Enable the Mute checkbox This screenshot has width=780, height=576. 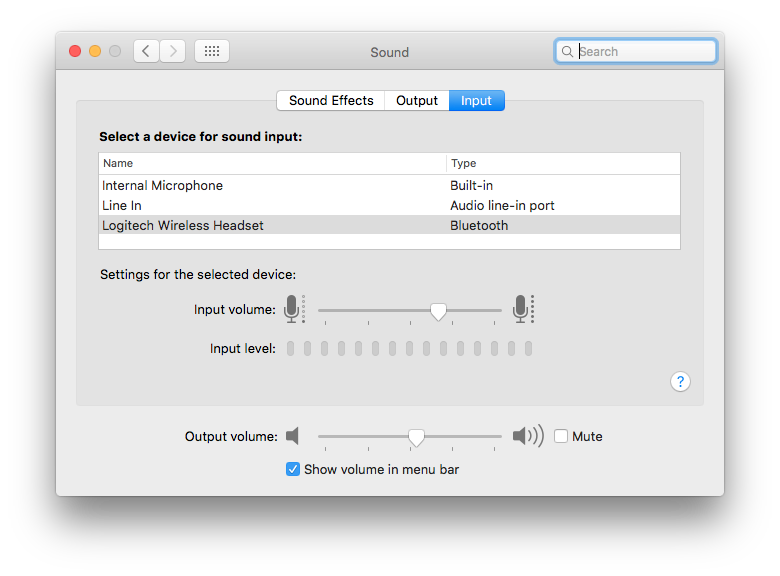(x=561, y=436)
